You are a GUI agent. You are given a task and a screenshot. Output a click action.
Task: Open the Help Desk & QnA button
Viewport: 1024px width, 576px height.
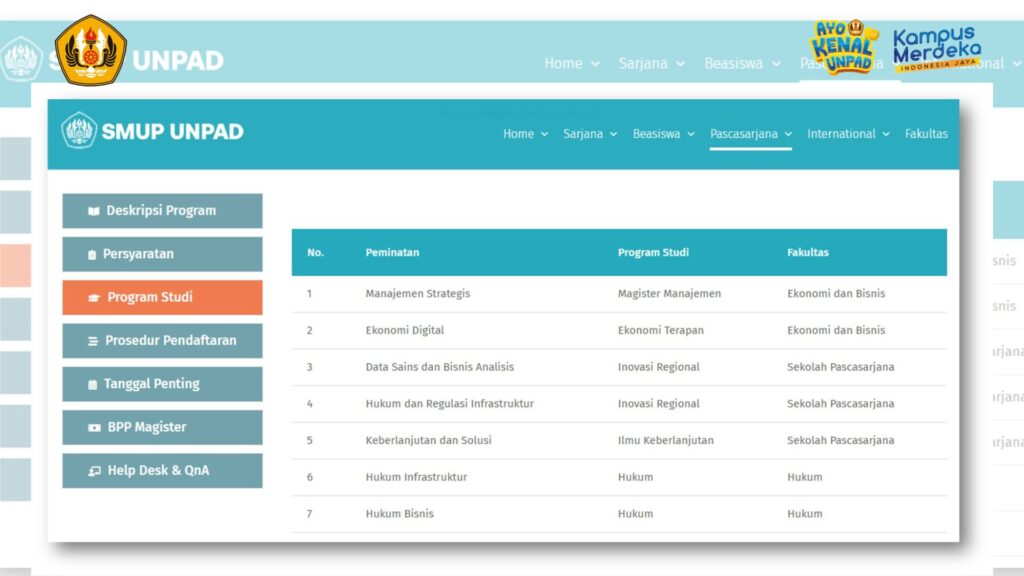pyautogui.click(x=163, y=471)
